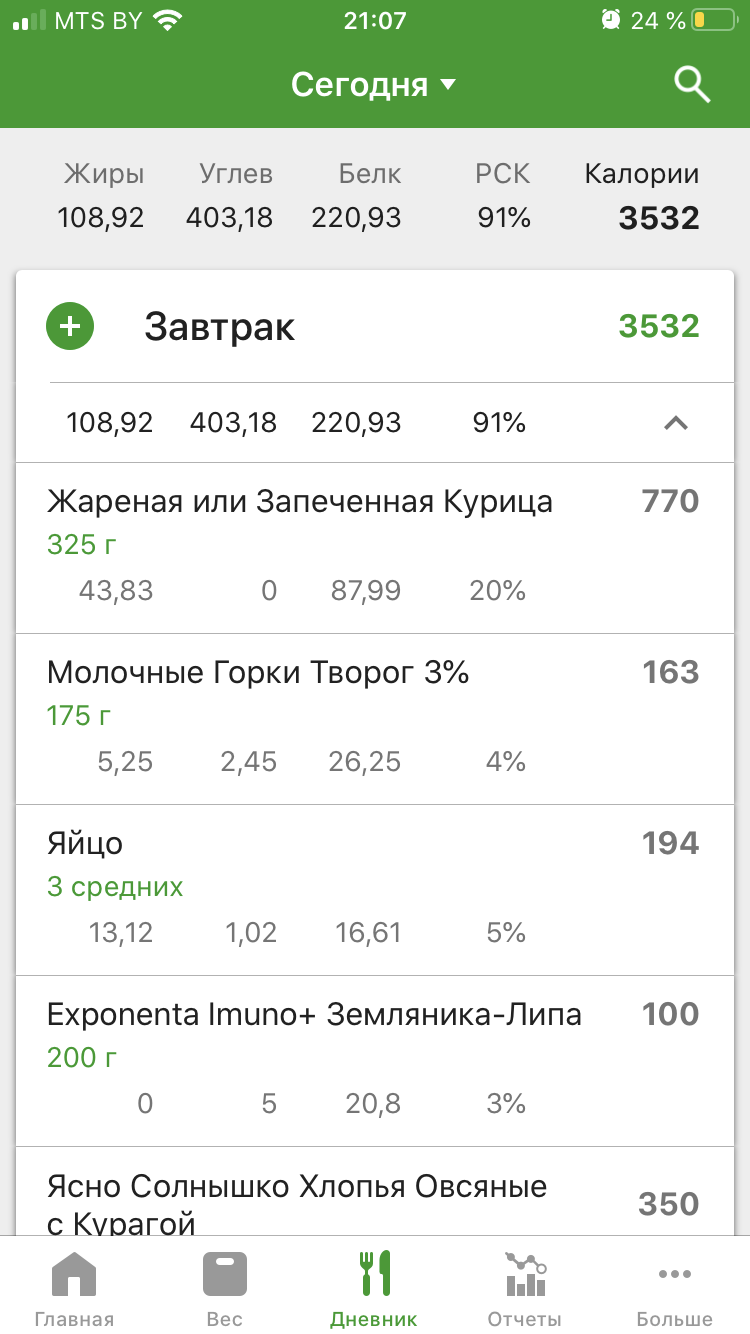Open the Сегодня date dropdown

[373, 85]
